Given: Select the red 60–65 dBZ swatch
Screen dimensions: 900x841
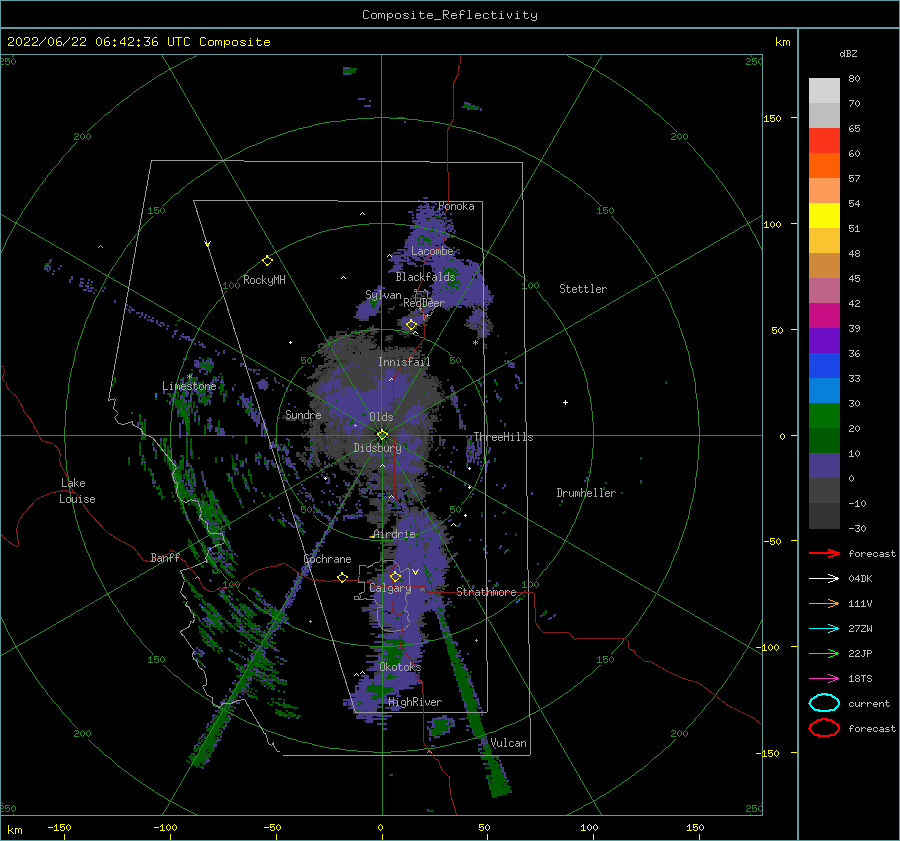Looking at the screenshot, I should point(824,141).
